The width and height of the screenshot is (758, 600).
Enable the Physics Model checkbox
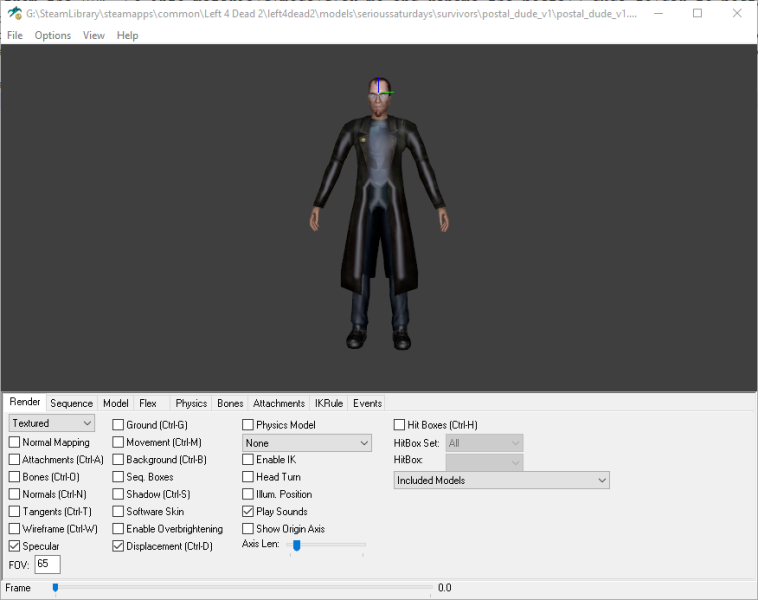click(248, 425)
